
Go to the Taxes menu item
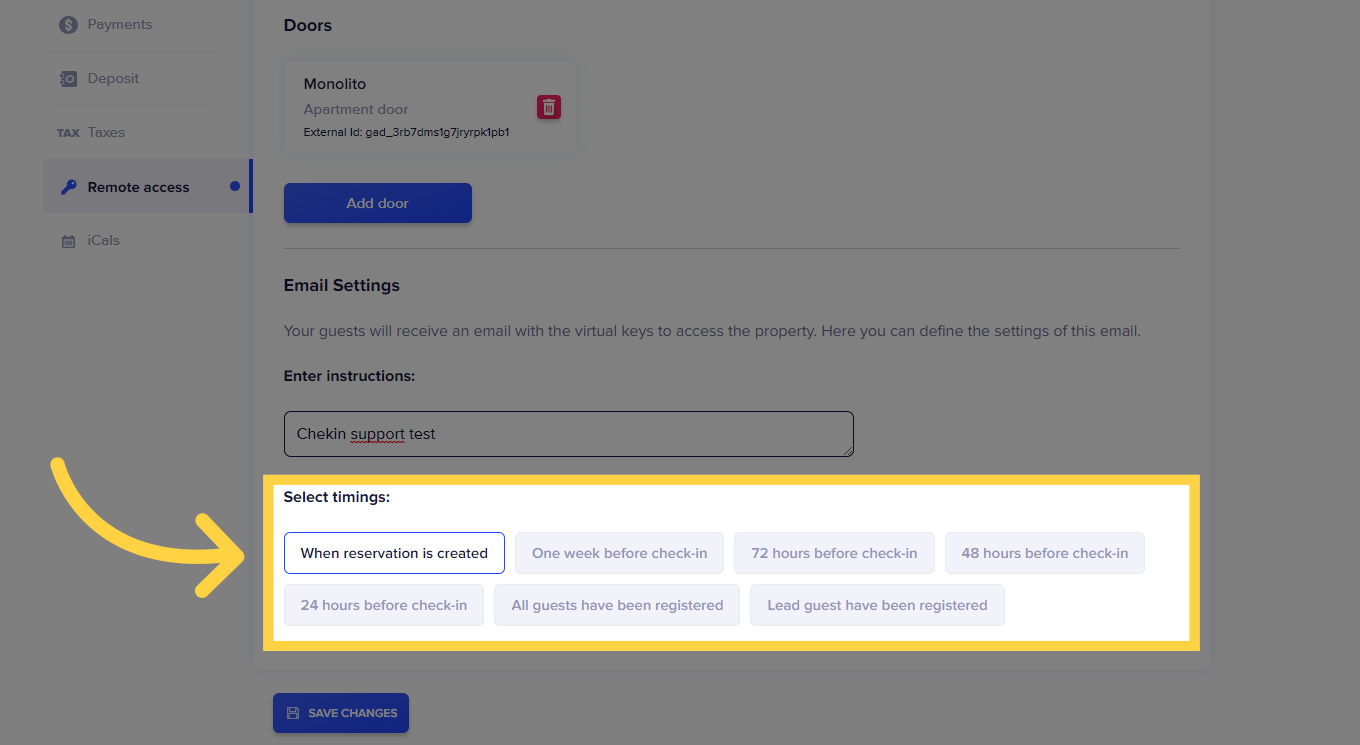coord(106,133)
